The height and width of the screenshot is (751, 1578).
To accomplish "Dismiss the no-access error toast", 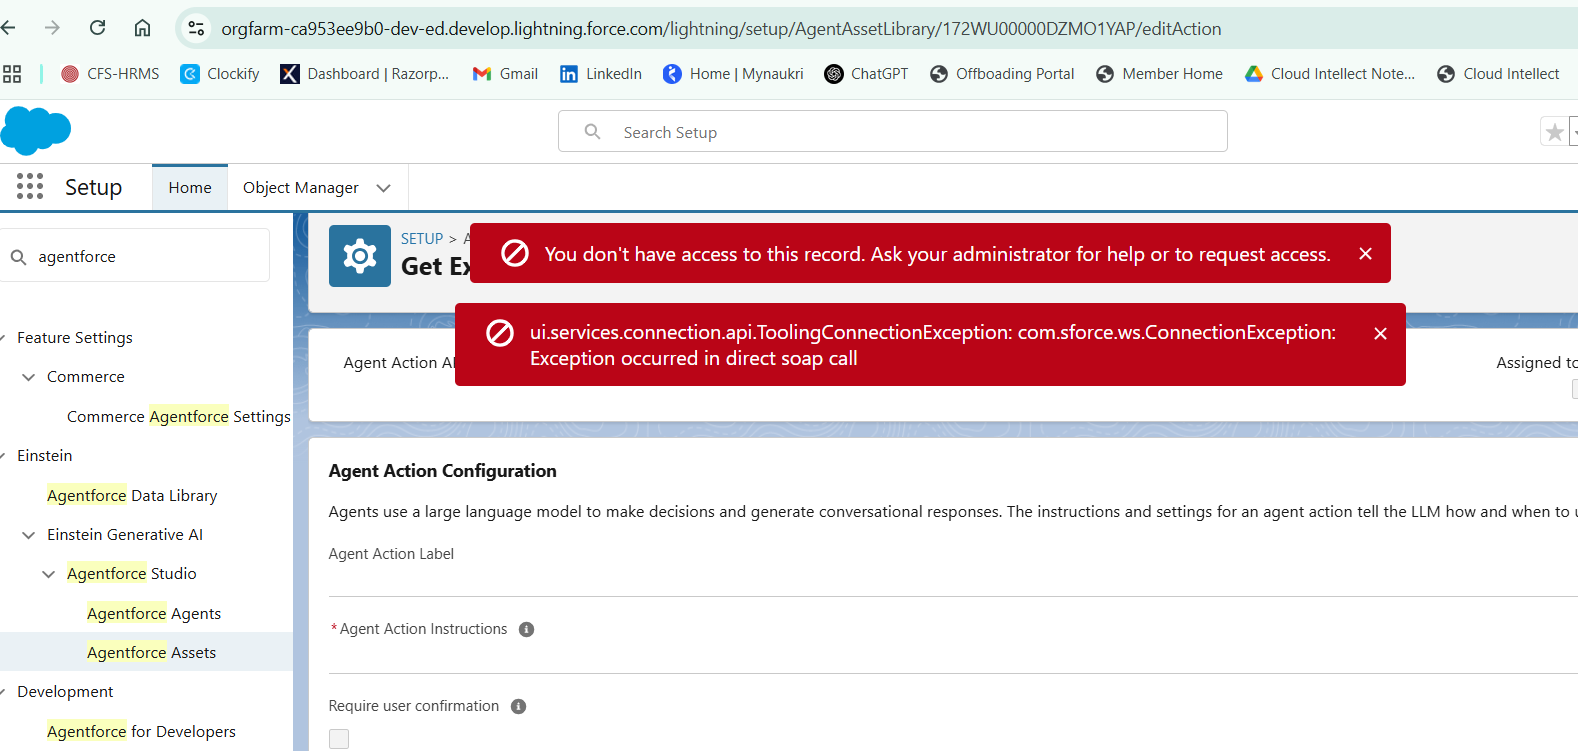I will [x=1365, y=254].
